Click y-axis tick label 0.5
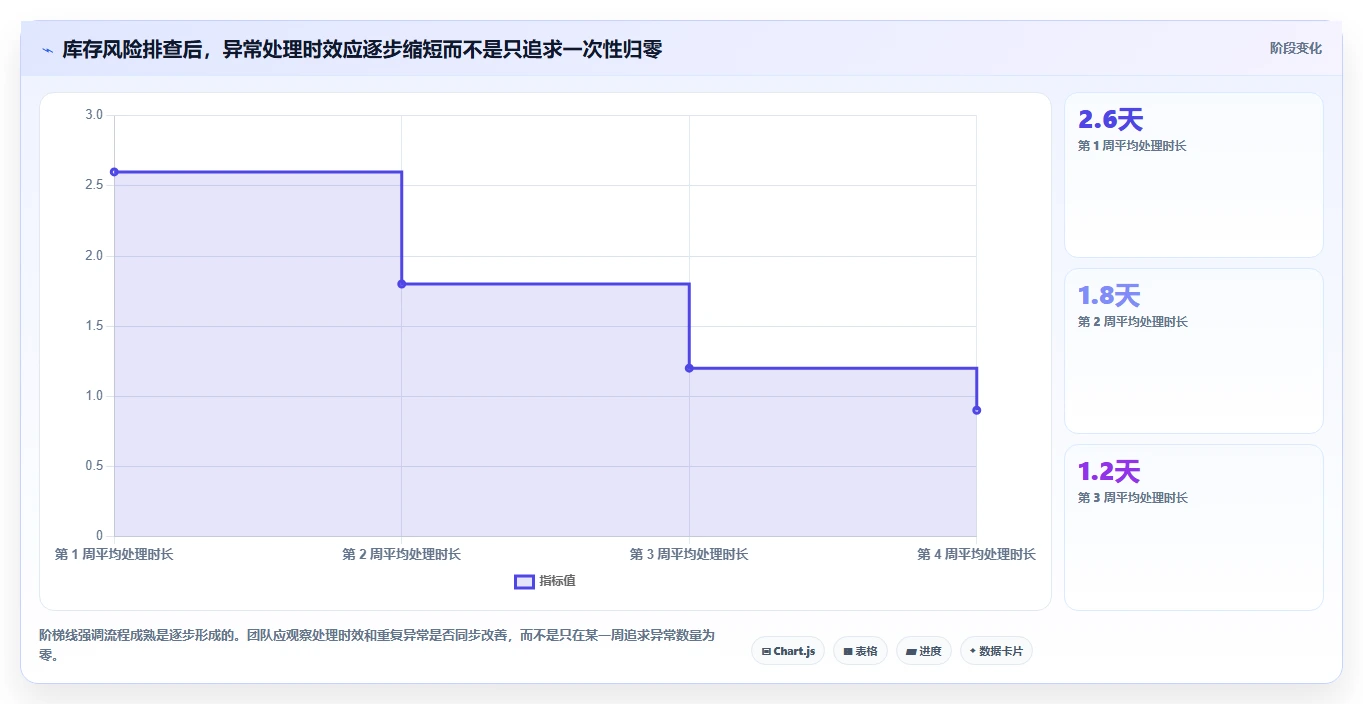Viewport: 1363px width, 704px height. pos(94,466)
